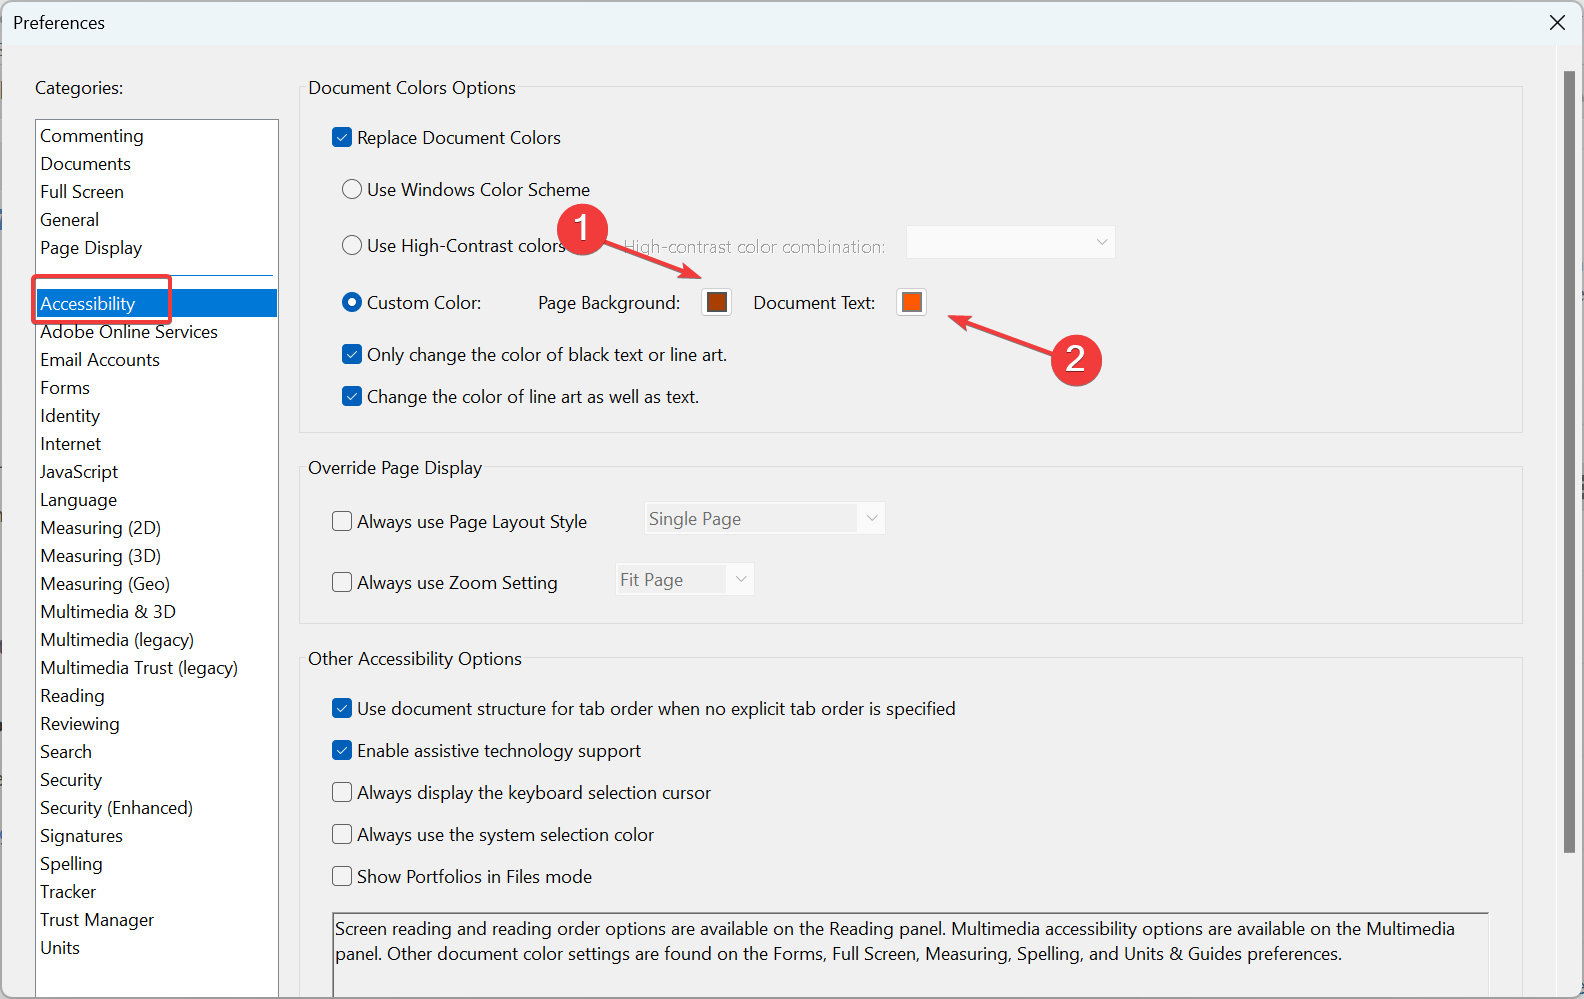Screen dimensions: 1584x999
Task: Select the Custom Color radio button
Action: (352, 302)
